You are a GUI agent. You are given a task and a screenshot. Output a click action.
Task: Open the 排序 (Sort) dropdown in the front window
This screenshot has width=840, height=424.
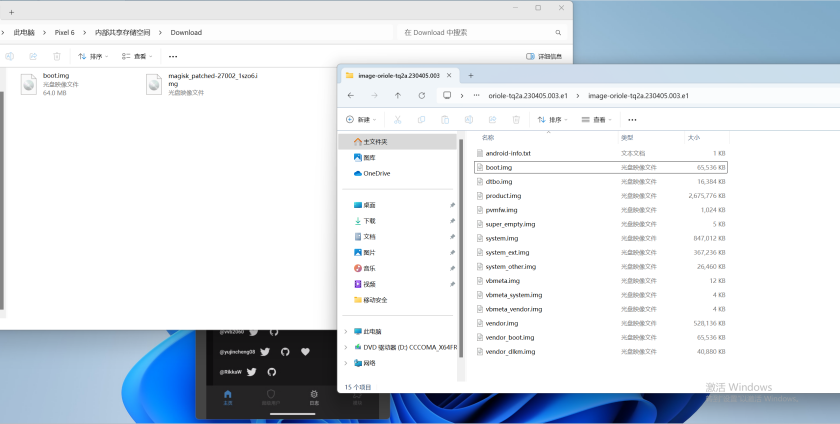[553, 120]
